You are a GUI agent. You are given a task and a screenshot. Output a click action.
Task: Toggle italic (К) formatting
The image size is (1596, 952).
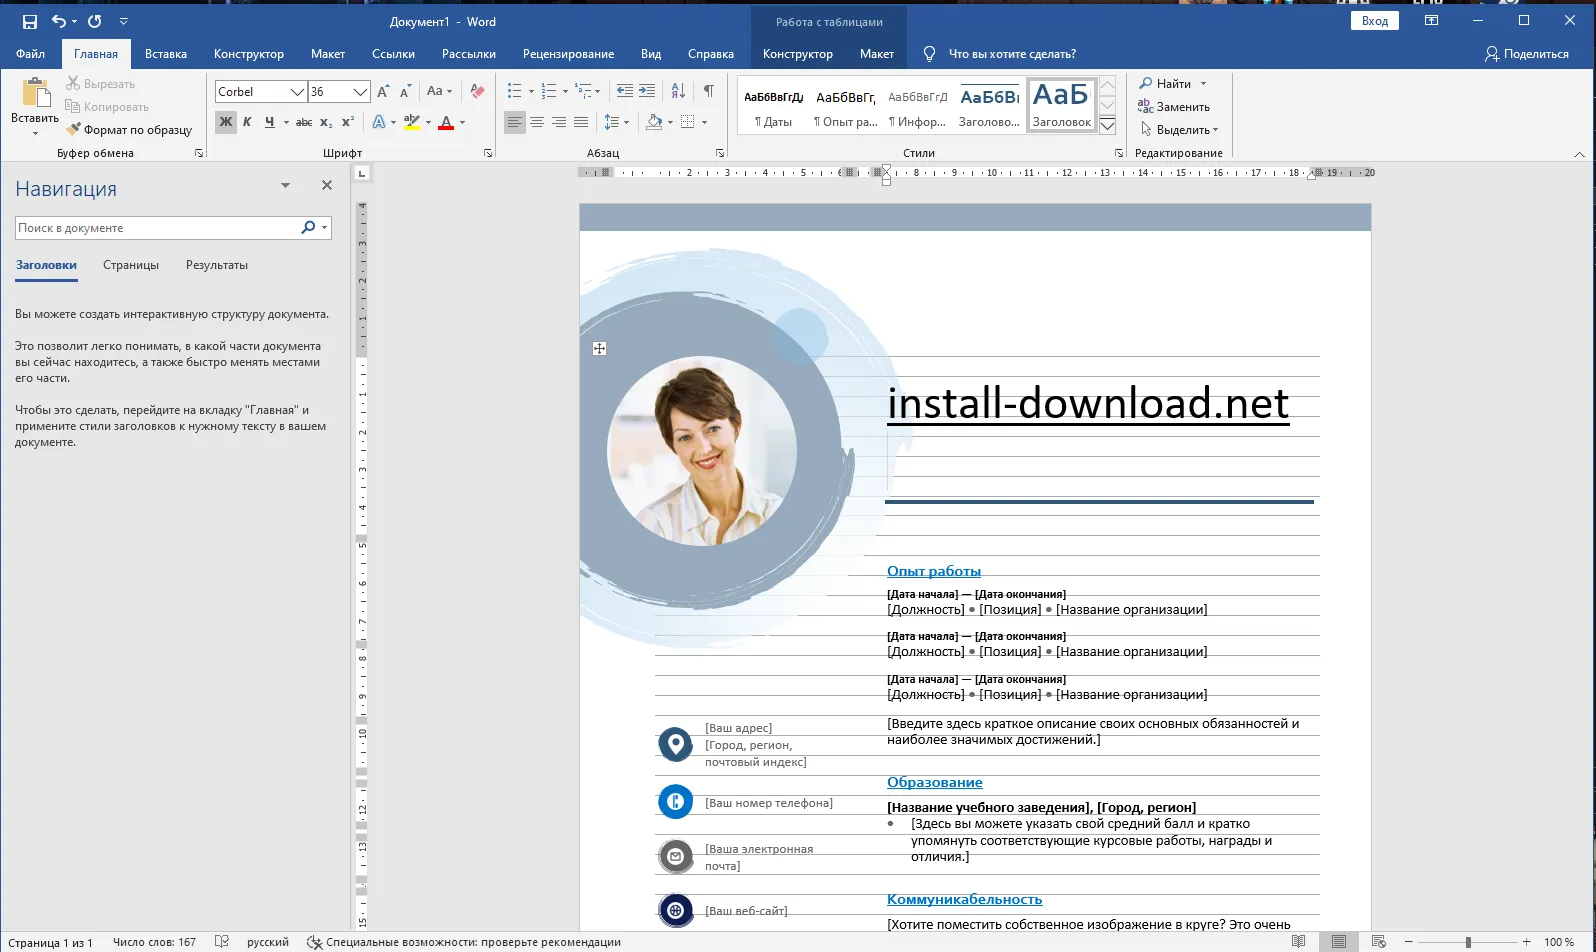[247, 122]
